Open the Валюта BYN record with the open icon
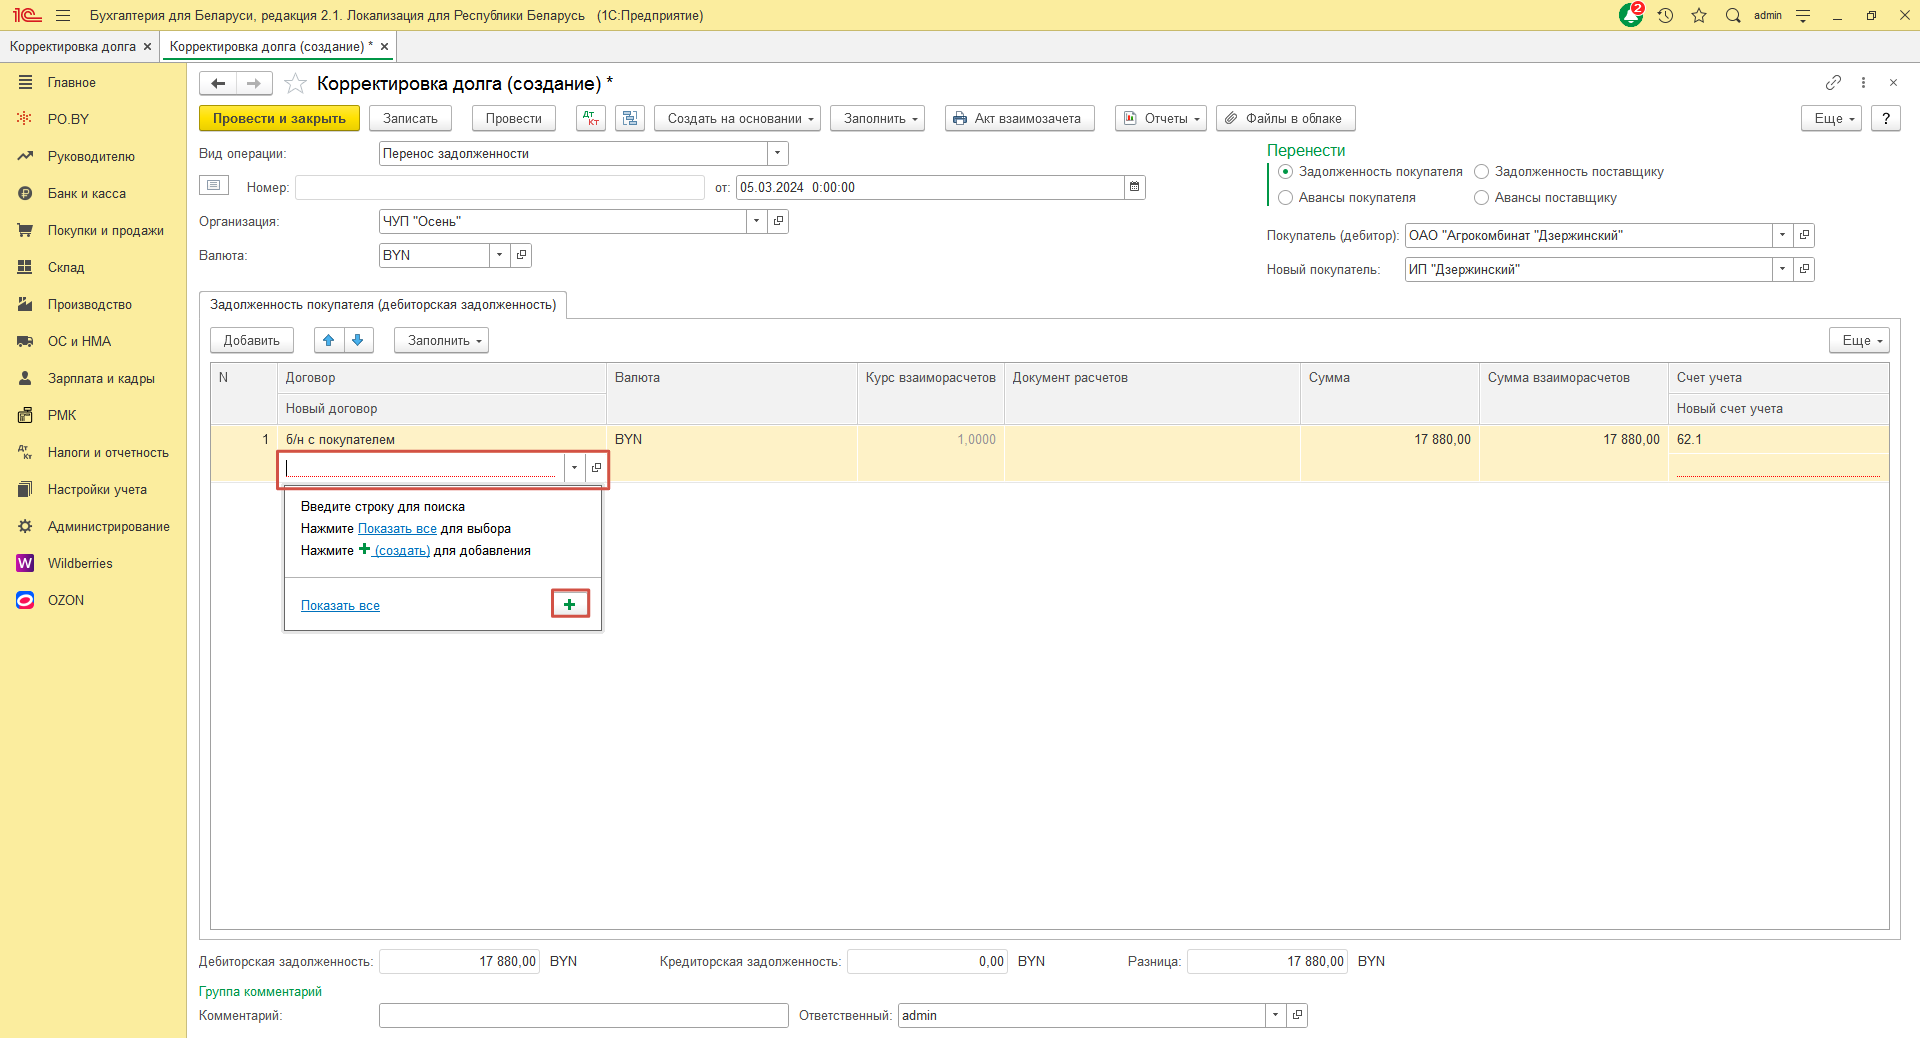Image resolution: width=1920 pixels, height=1038 pixels. [521, 255]
